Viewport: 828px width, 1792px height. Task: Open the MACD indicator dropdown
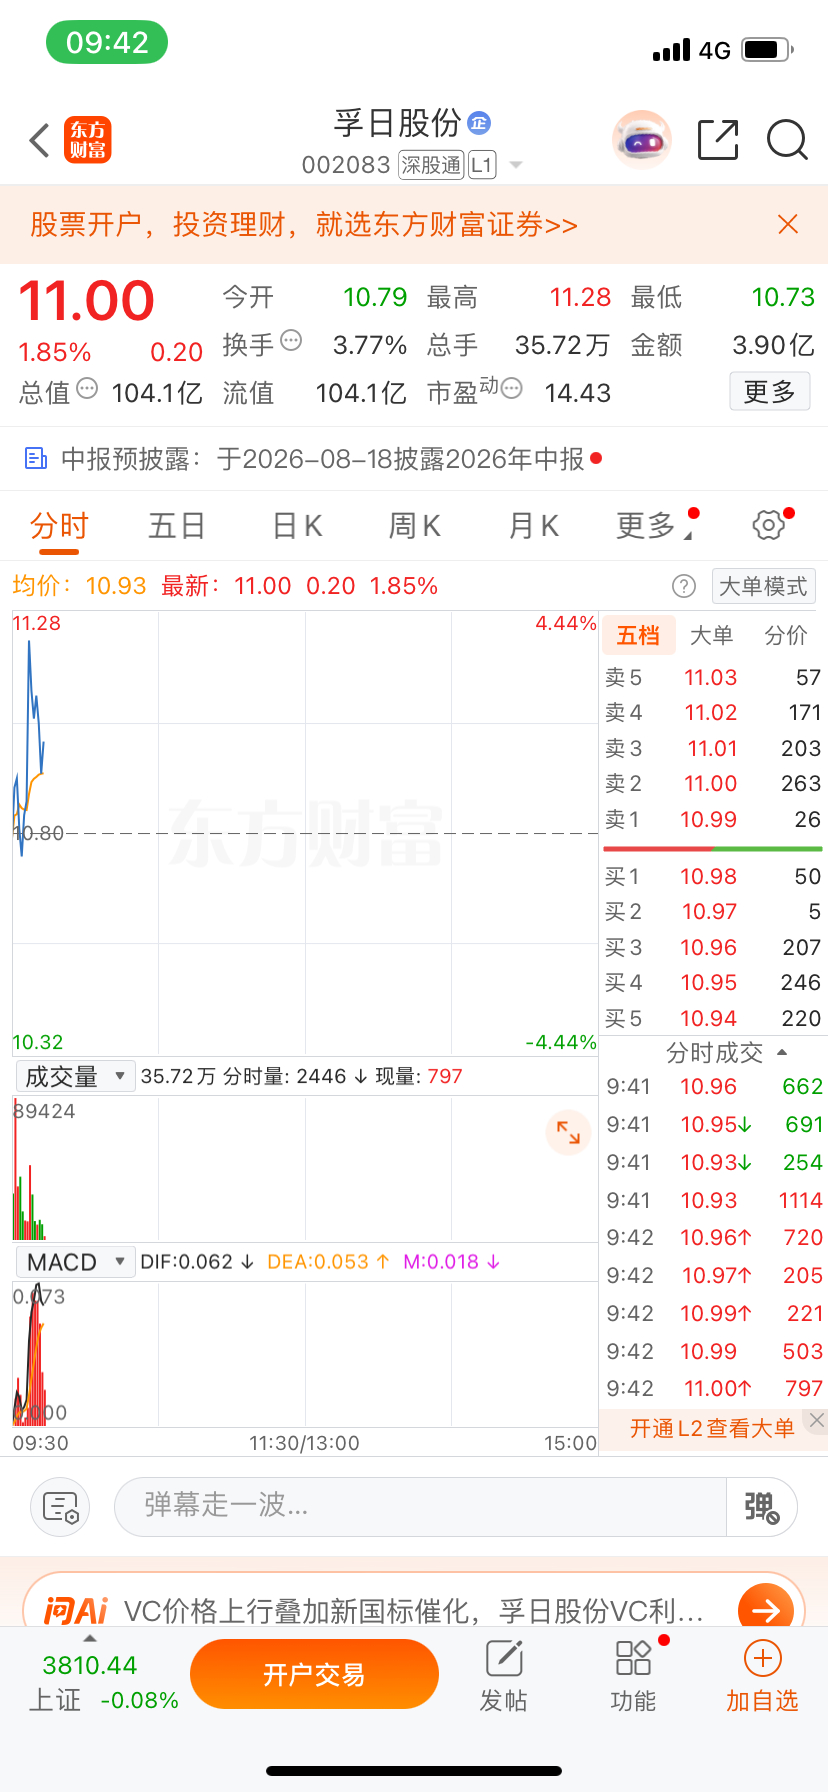click(75, 1262)
